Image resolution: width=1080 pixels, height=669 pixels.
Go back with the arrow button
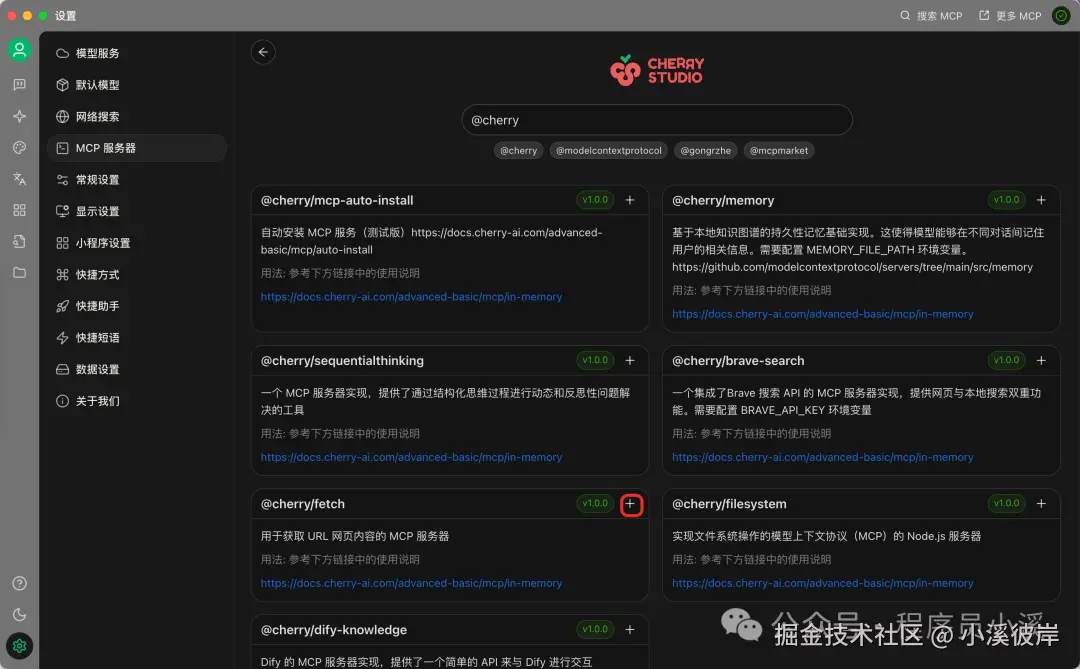tap(263, 52)
